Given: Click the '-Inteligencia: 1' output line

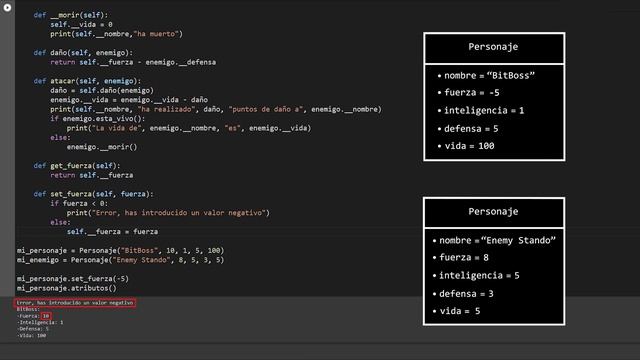Looking at the screenshot, I should 40,322.
